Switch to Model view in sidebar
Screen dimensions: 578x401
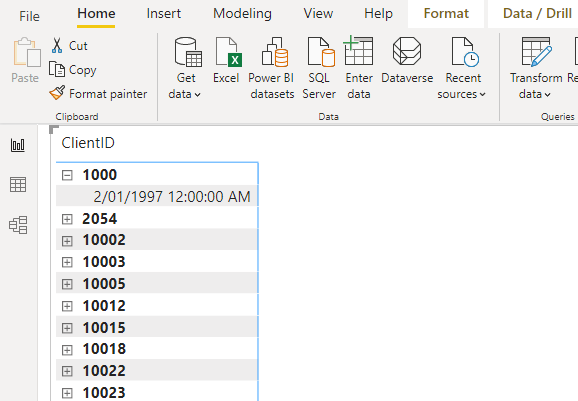tap(18, 224)
